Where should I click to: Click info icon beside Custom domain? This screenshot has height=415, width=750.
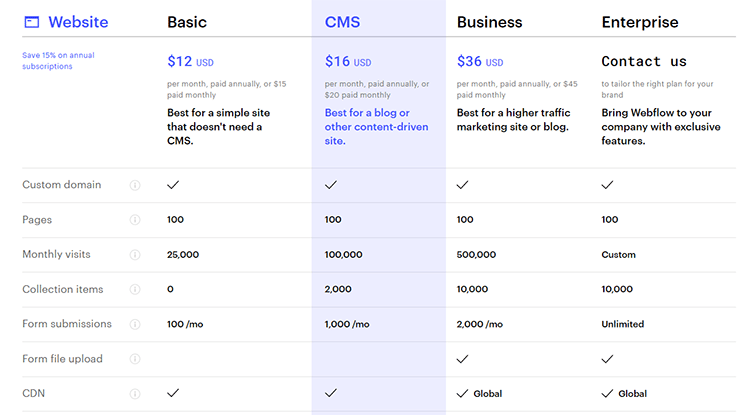point(135,185)
